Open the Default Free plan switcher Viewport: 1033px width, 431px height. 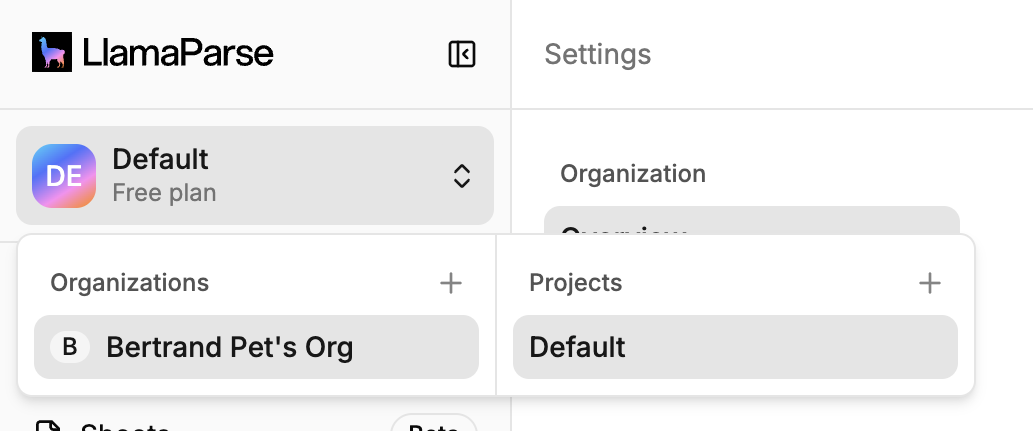tap(255, 176)
